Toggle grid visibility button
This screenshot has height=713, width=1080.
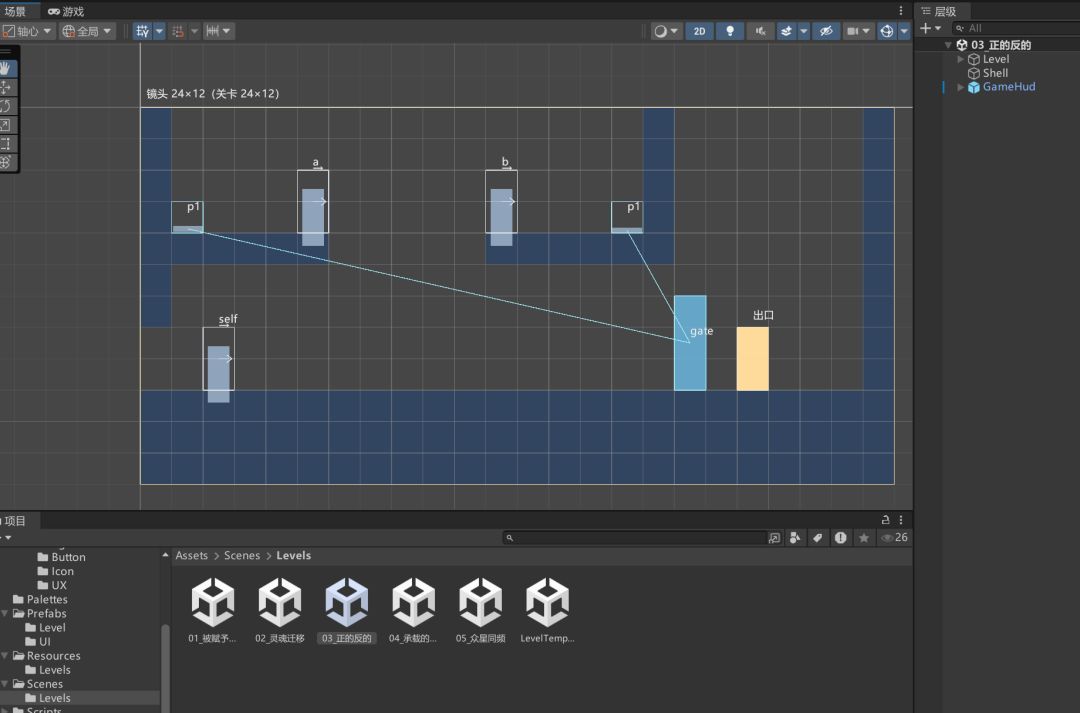(143, 31)
